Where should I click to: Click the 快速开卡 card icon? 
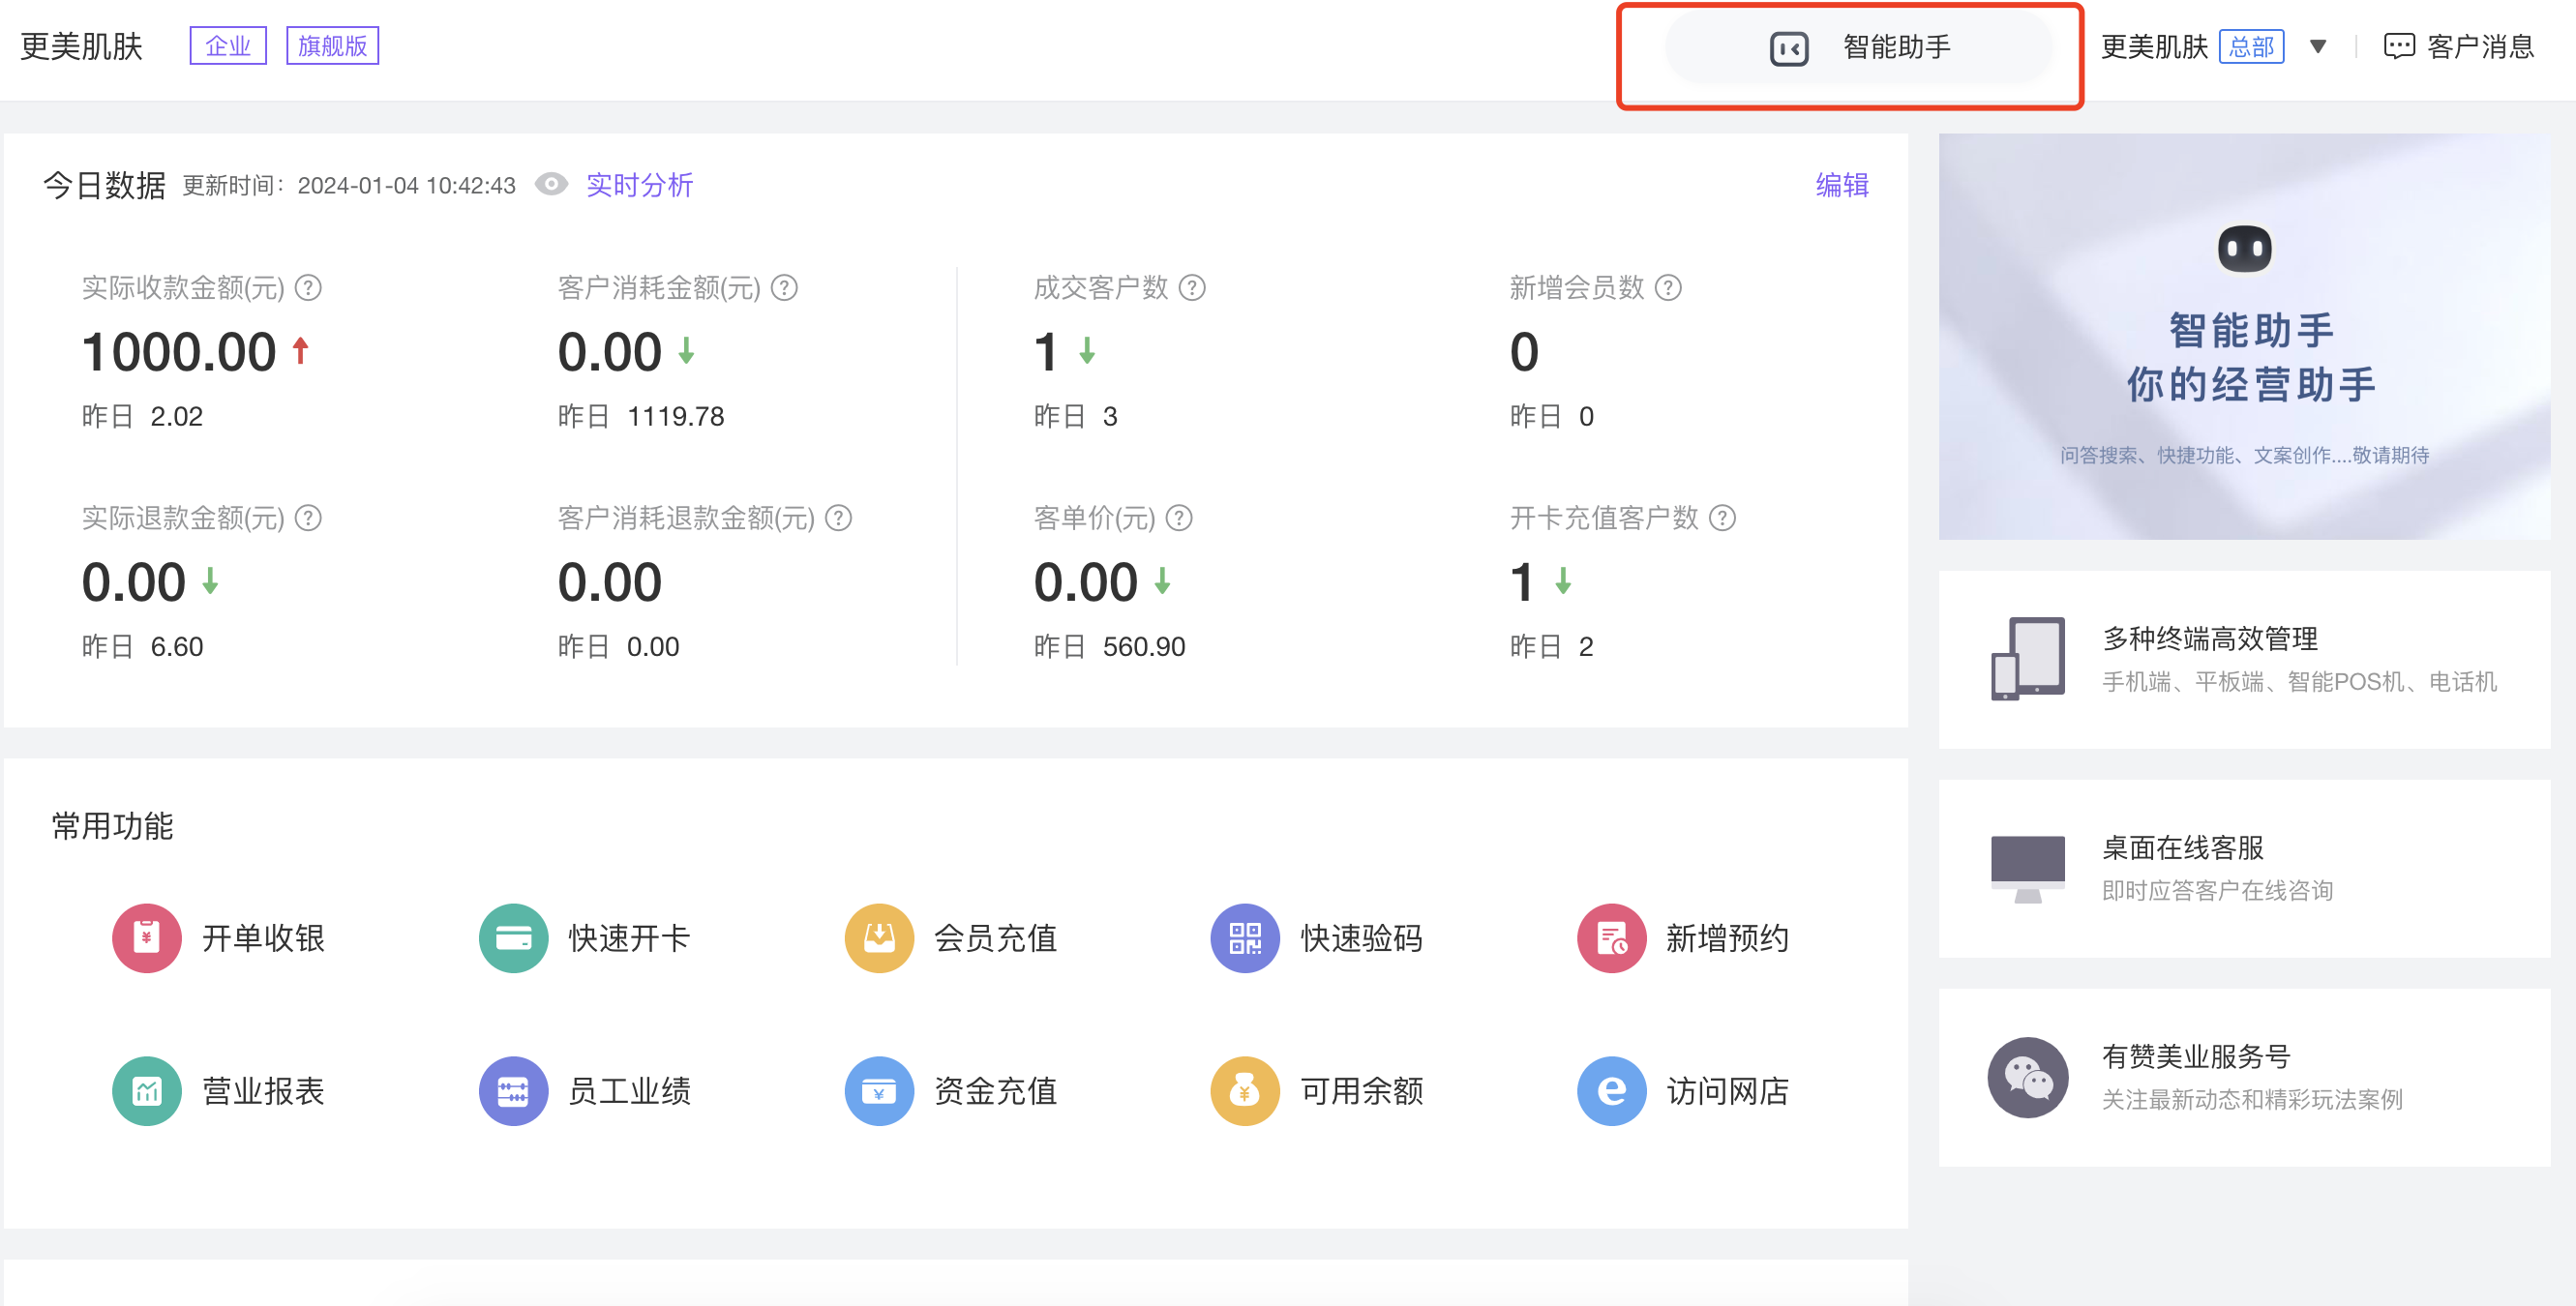pyautogui.click(x=513, y=937)
